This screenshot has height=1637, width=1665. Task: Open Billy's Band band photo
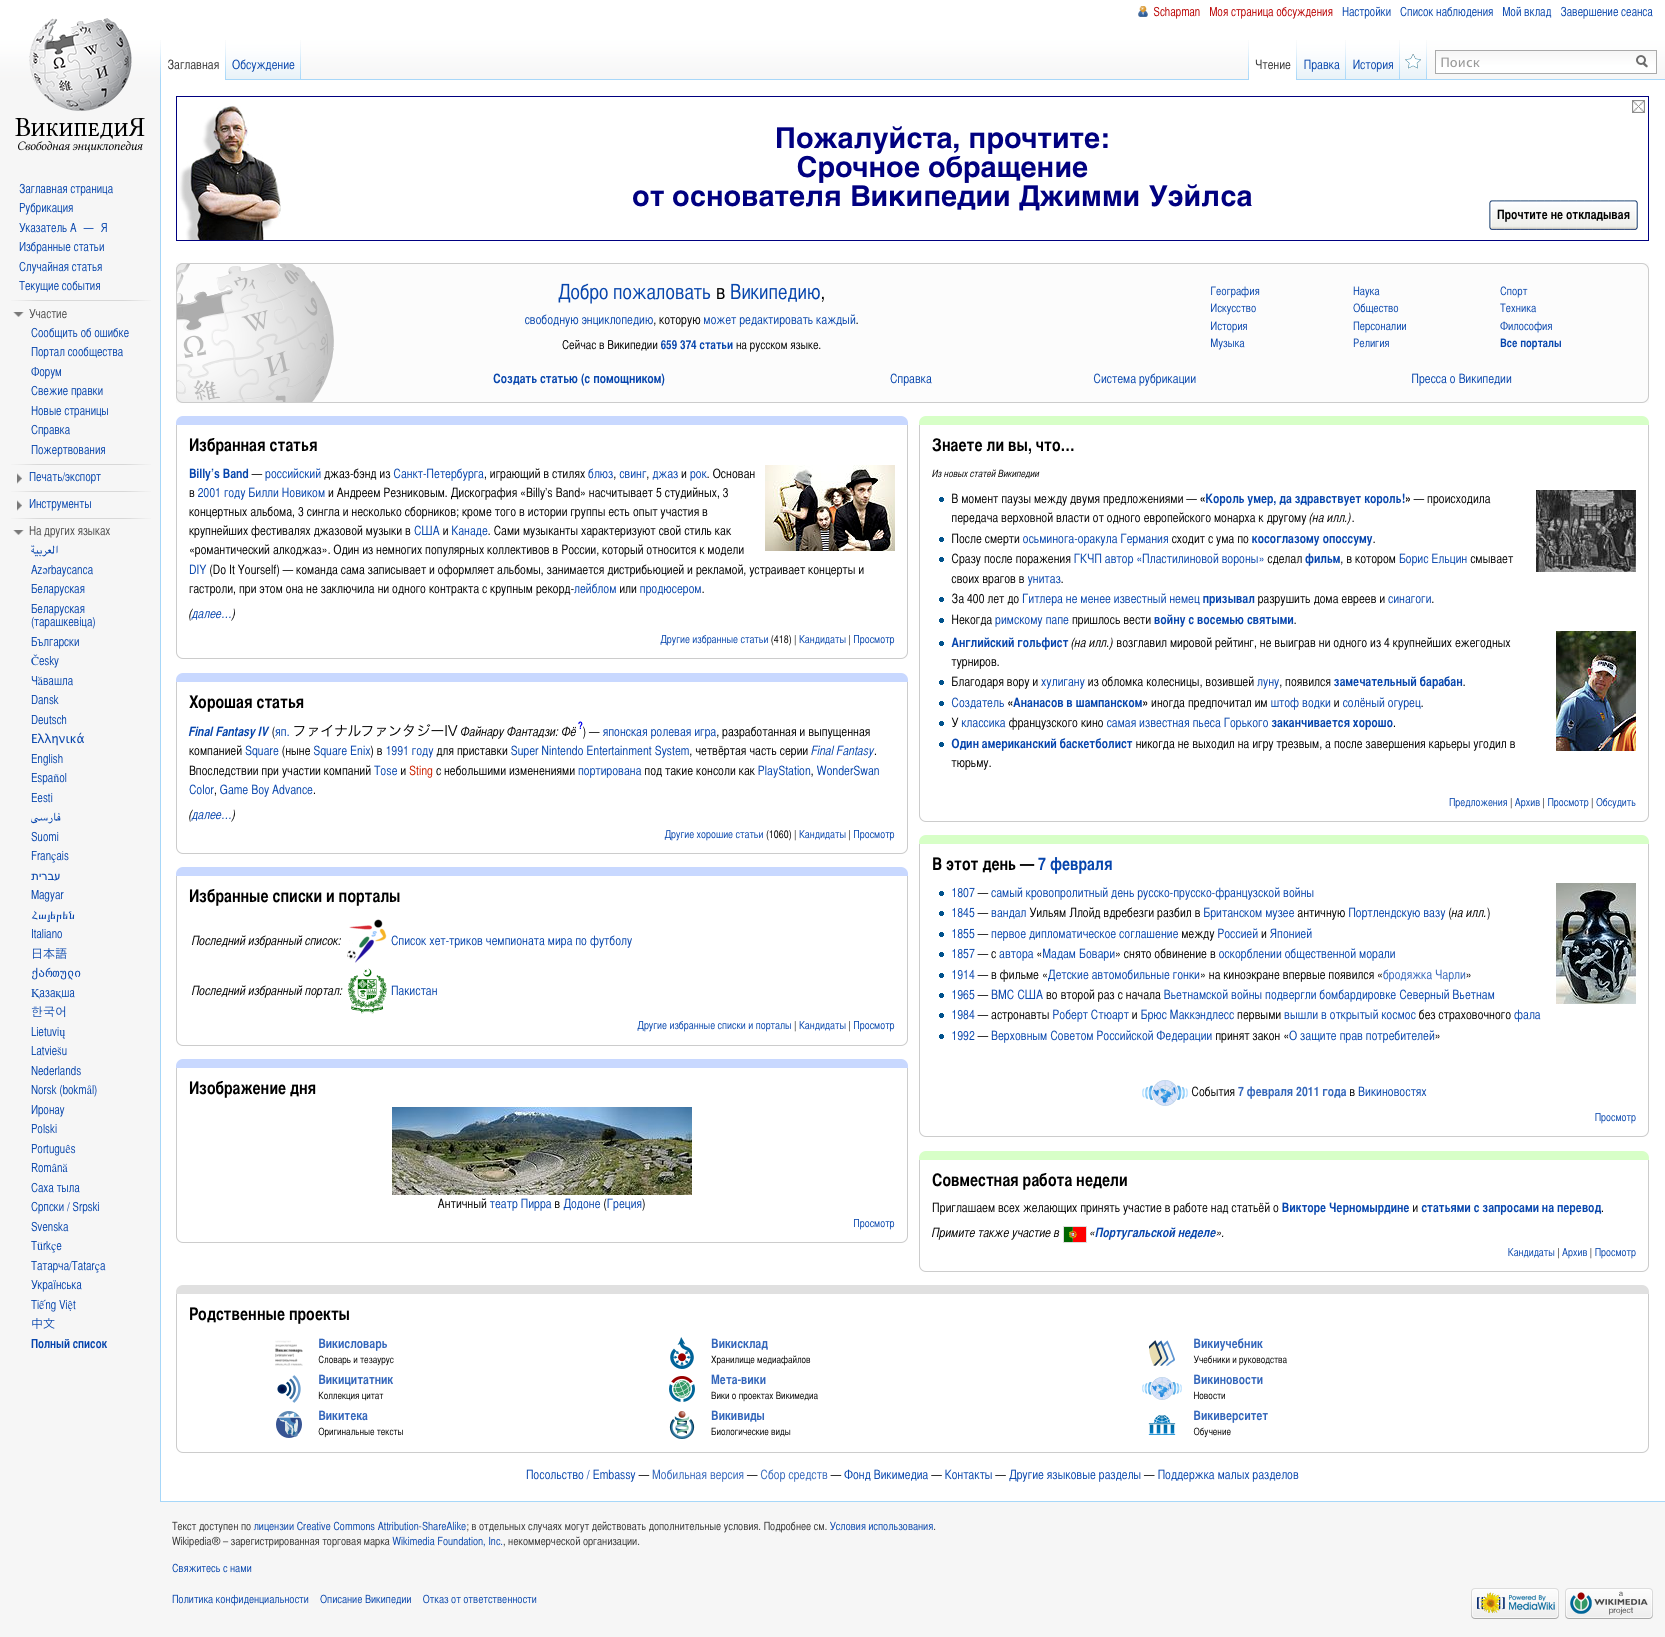(829, 508)
